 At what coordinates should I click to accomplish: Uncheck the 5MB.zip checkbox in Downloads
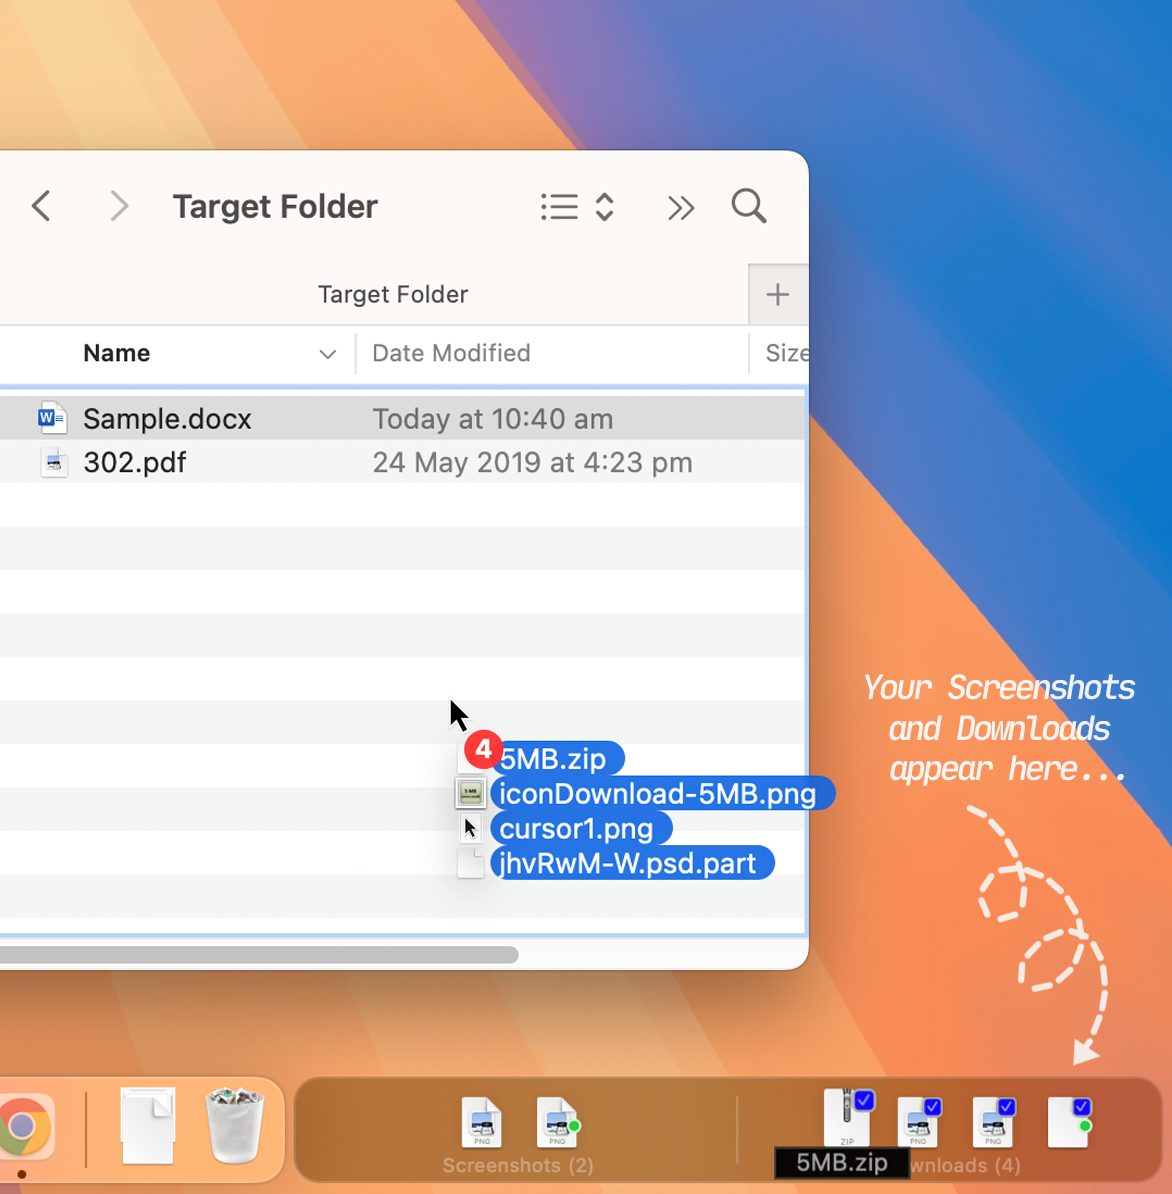click(864, 1100)
